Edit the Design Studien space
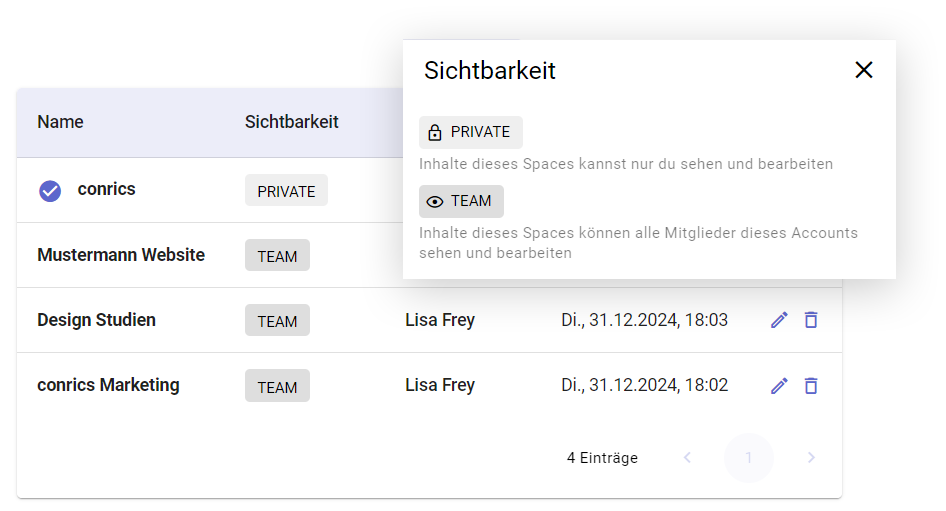This screenshot has height=511, width=946. point(779,320)
